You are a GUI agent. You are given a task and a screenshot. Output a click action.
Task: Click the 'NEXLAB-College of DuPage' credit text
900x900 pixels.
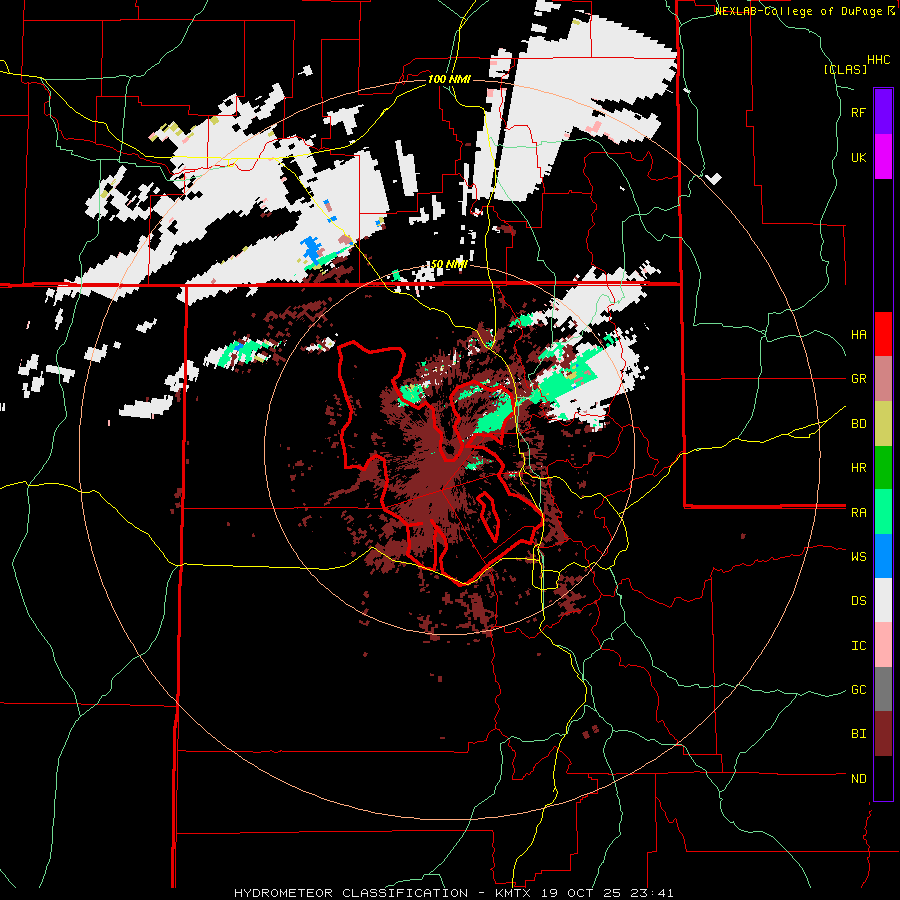(798, 11)
